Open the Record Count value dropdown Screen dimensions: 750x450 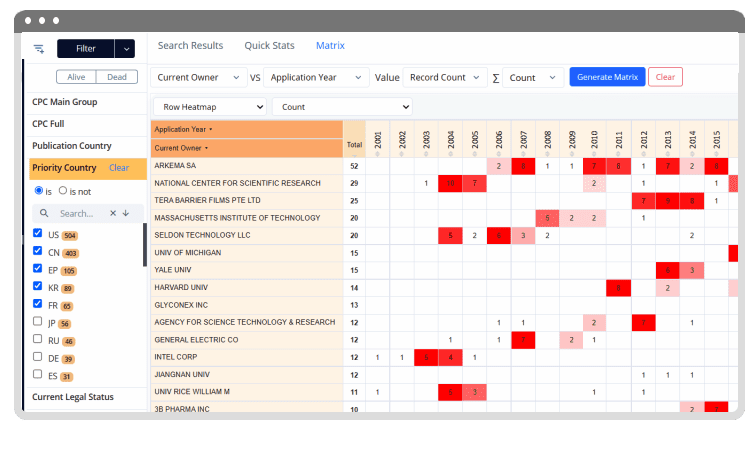coord(444,77)
